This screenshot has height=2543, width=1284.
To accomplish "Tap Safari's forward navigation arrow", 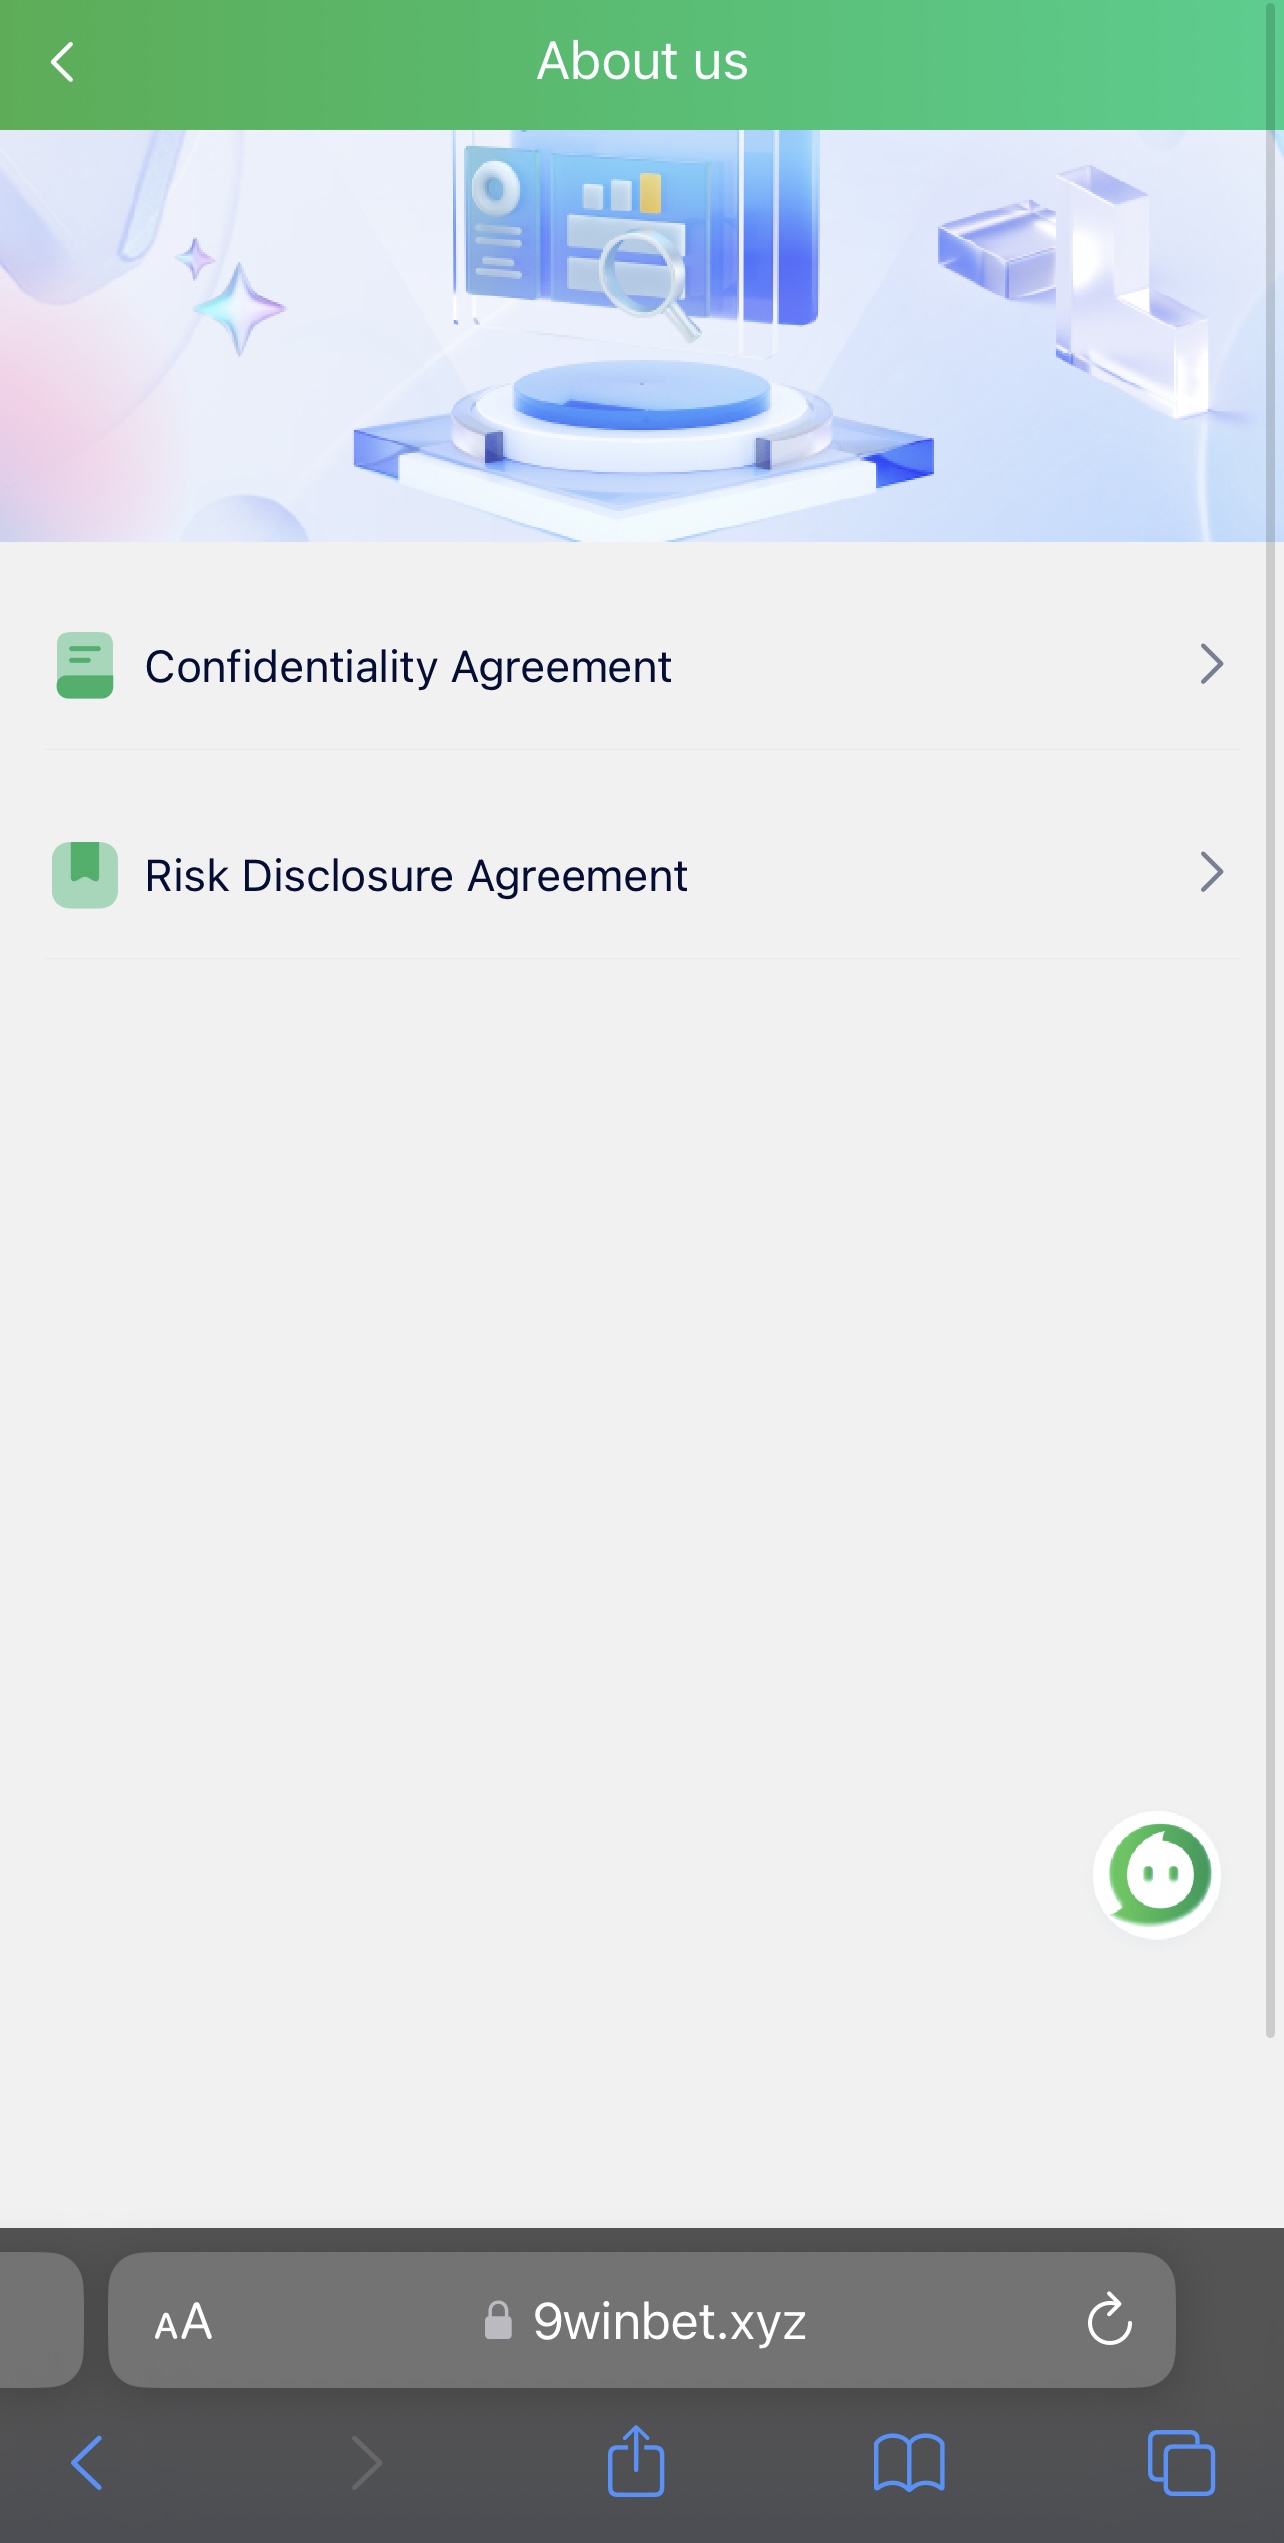I will (x=366, y=2462).
